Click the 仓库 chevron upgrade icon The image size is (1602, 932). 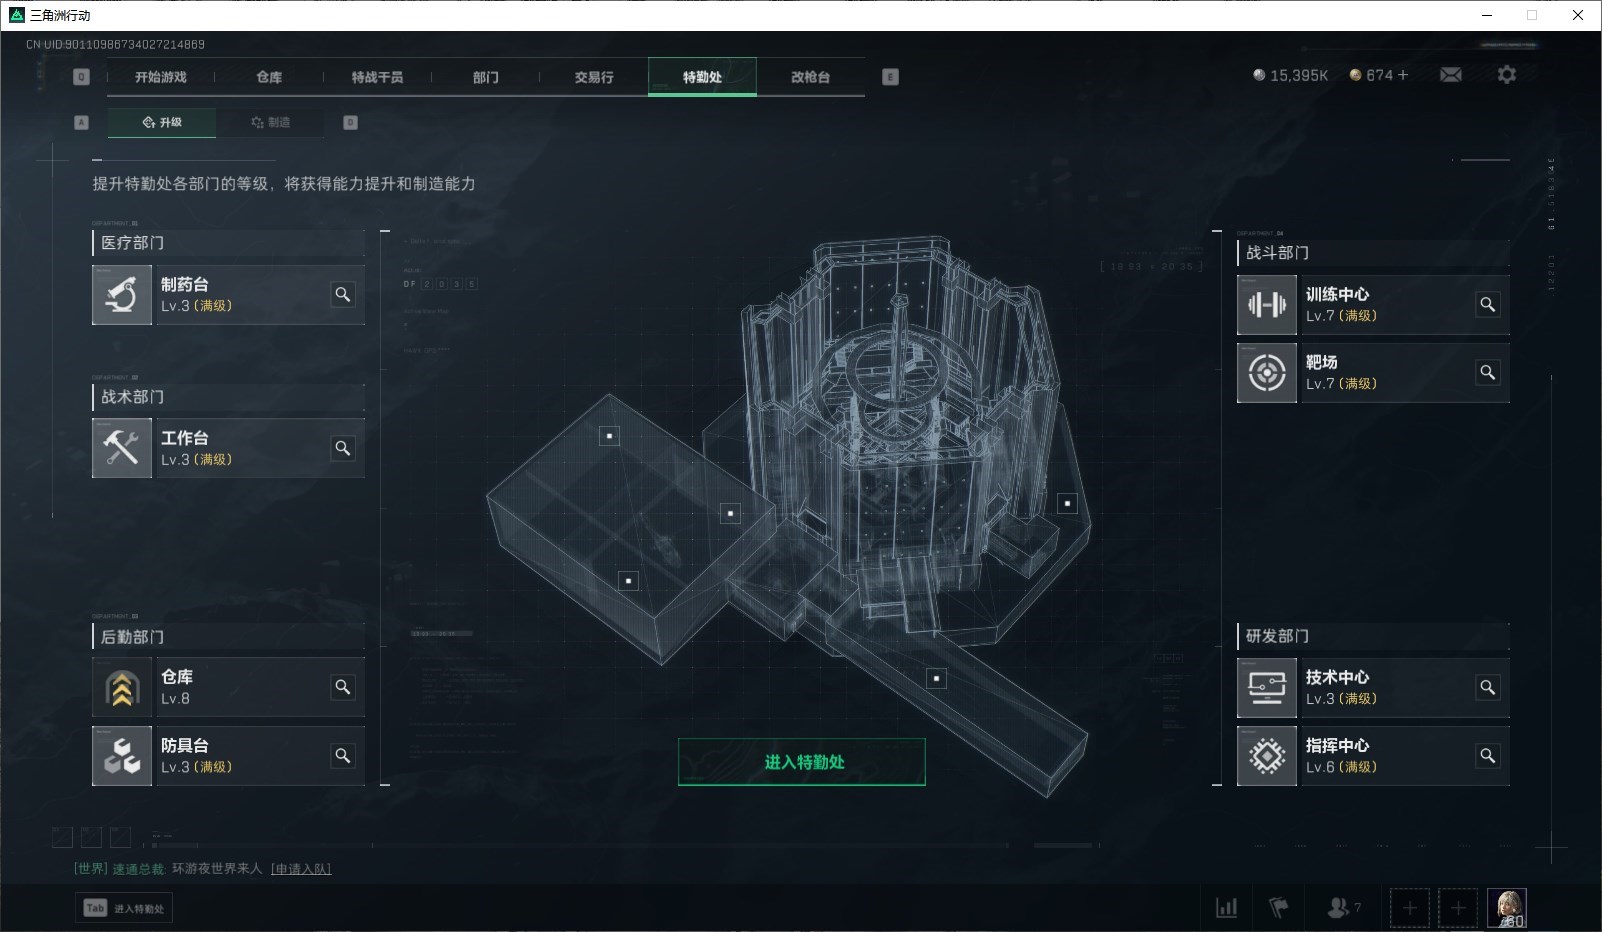(122, 687)
